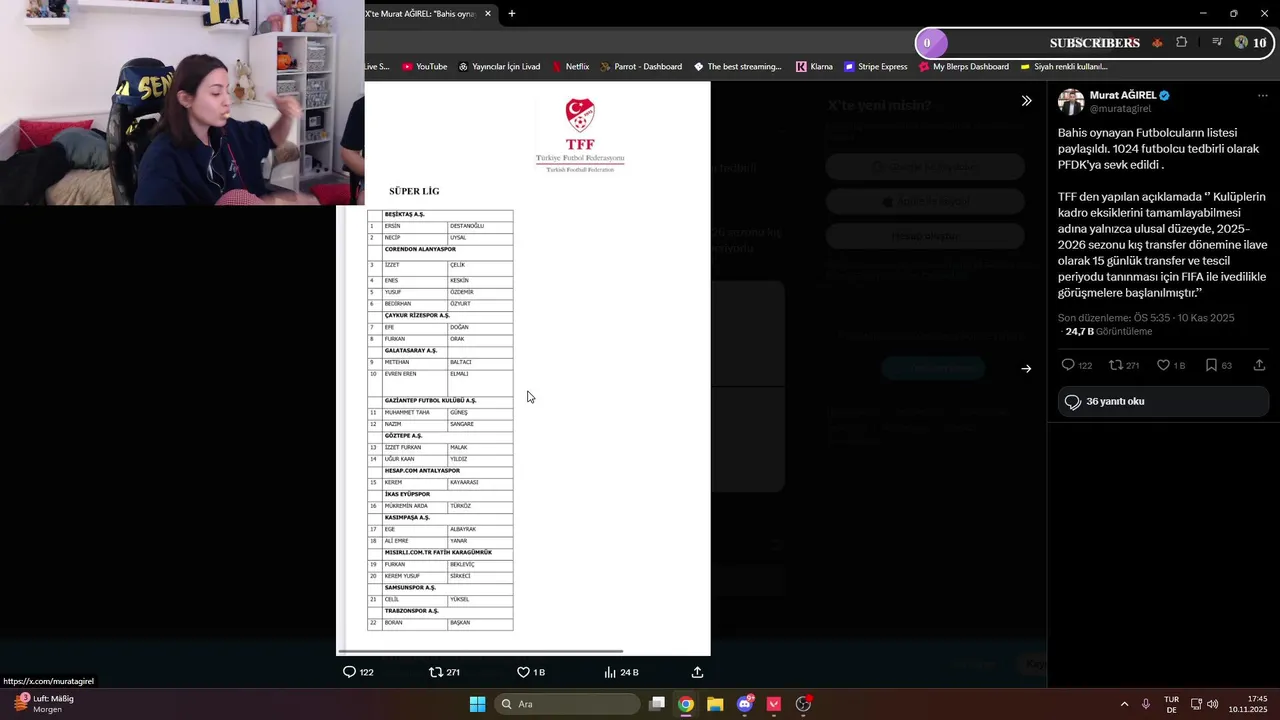Open the Parrot - Dashboard bookmark
This screenshot has height=720, width=1280.
point(640,67)
